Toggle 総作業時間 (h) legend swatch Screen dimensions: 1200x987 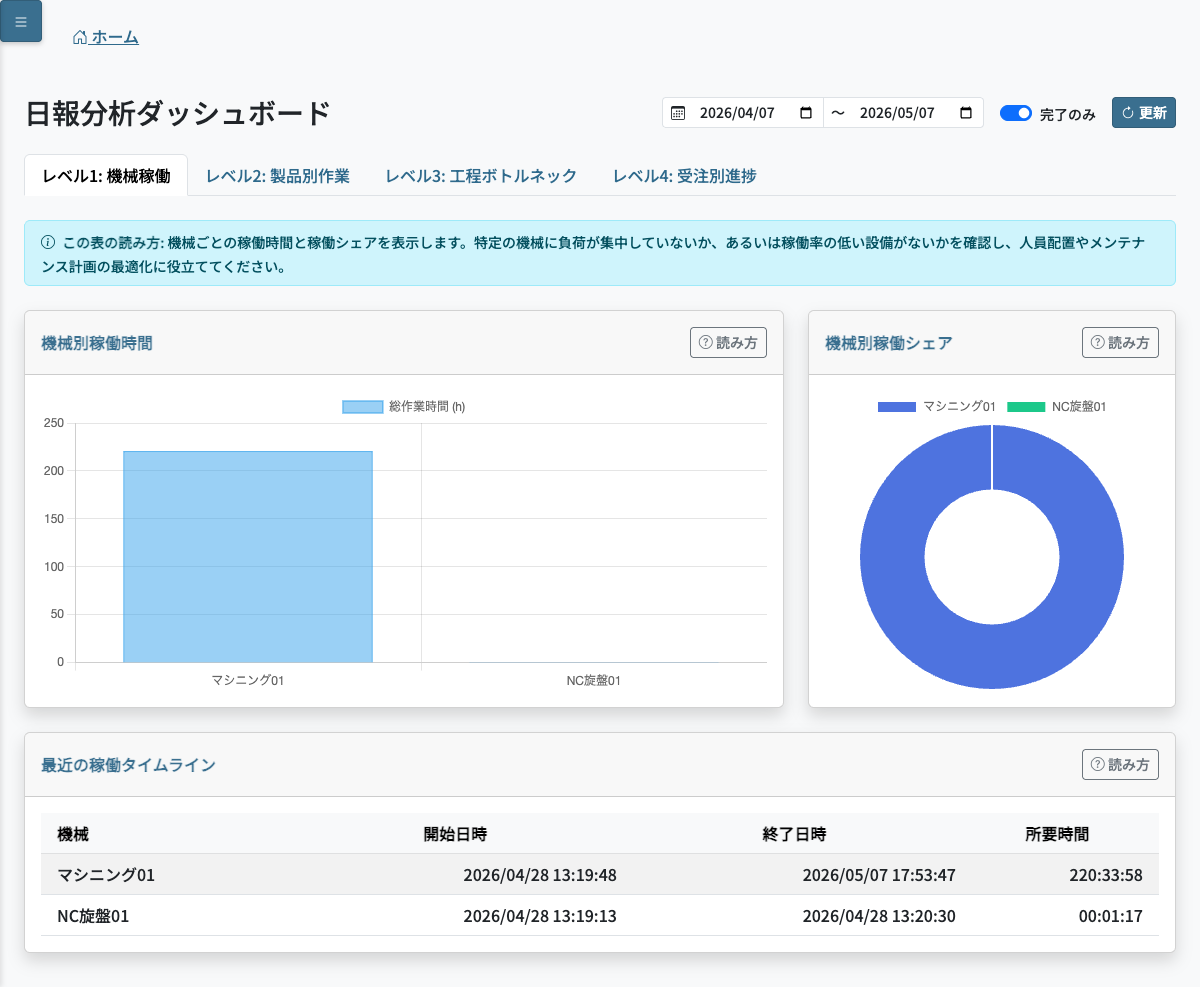363,407
